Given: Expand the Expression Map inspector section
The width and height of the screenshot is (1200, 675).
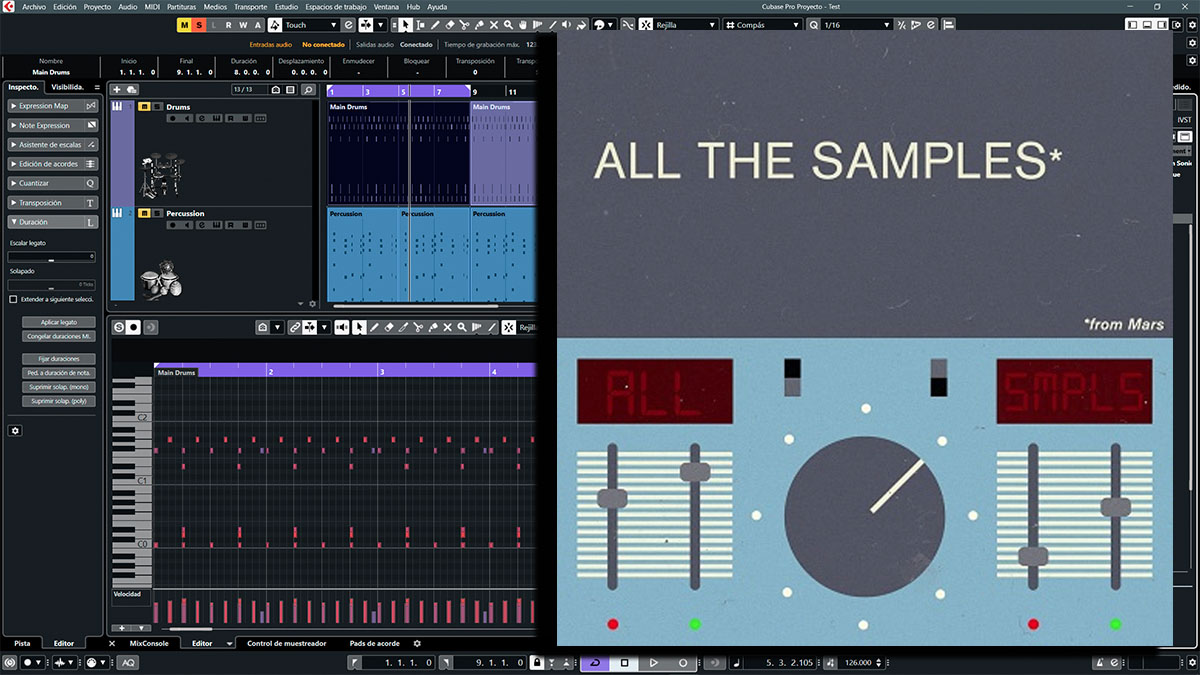Looking at the screenshot, I should (x=53, y=106).
